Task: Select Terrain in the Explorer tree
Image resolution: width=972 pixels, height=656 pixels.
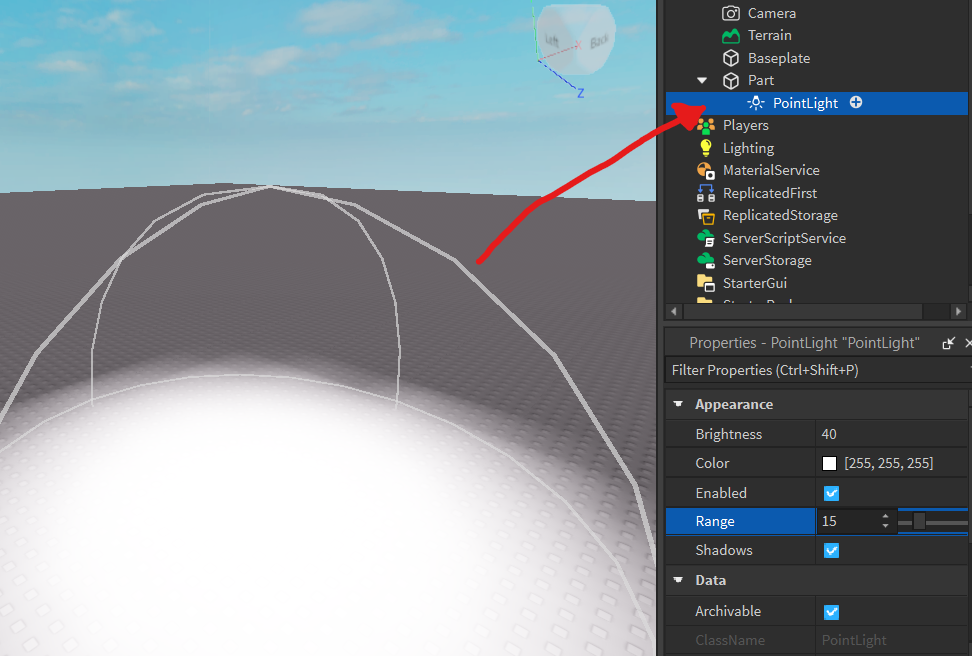Action: 769,35
